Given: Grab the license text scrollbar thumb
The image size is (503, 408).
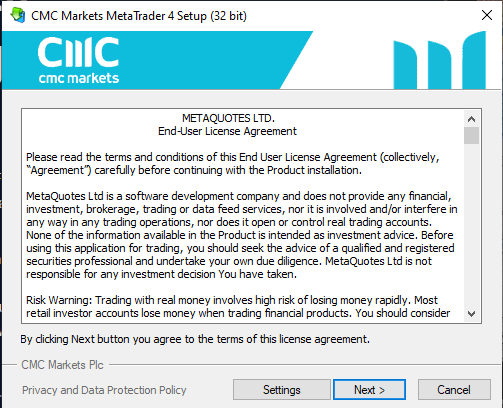Looking at the screenshot, I should [x=471, y=135].
